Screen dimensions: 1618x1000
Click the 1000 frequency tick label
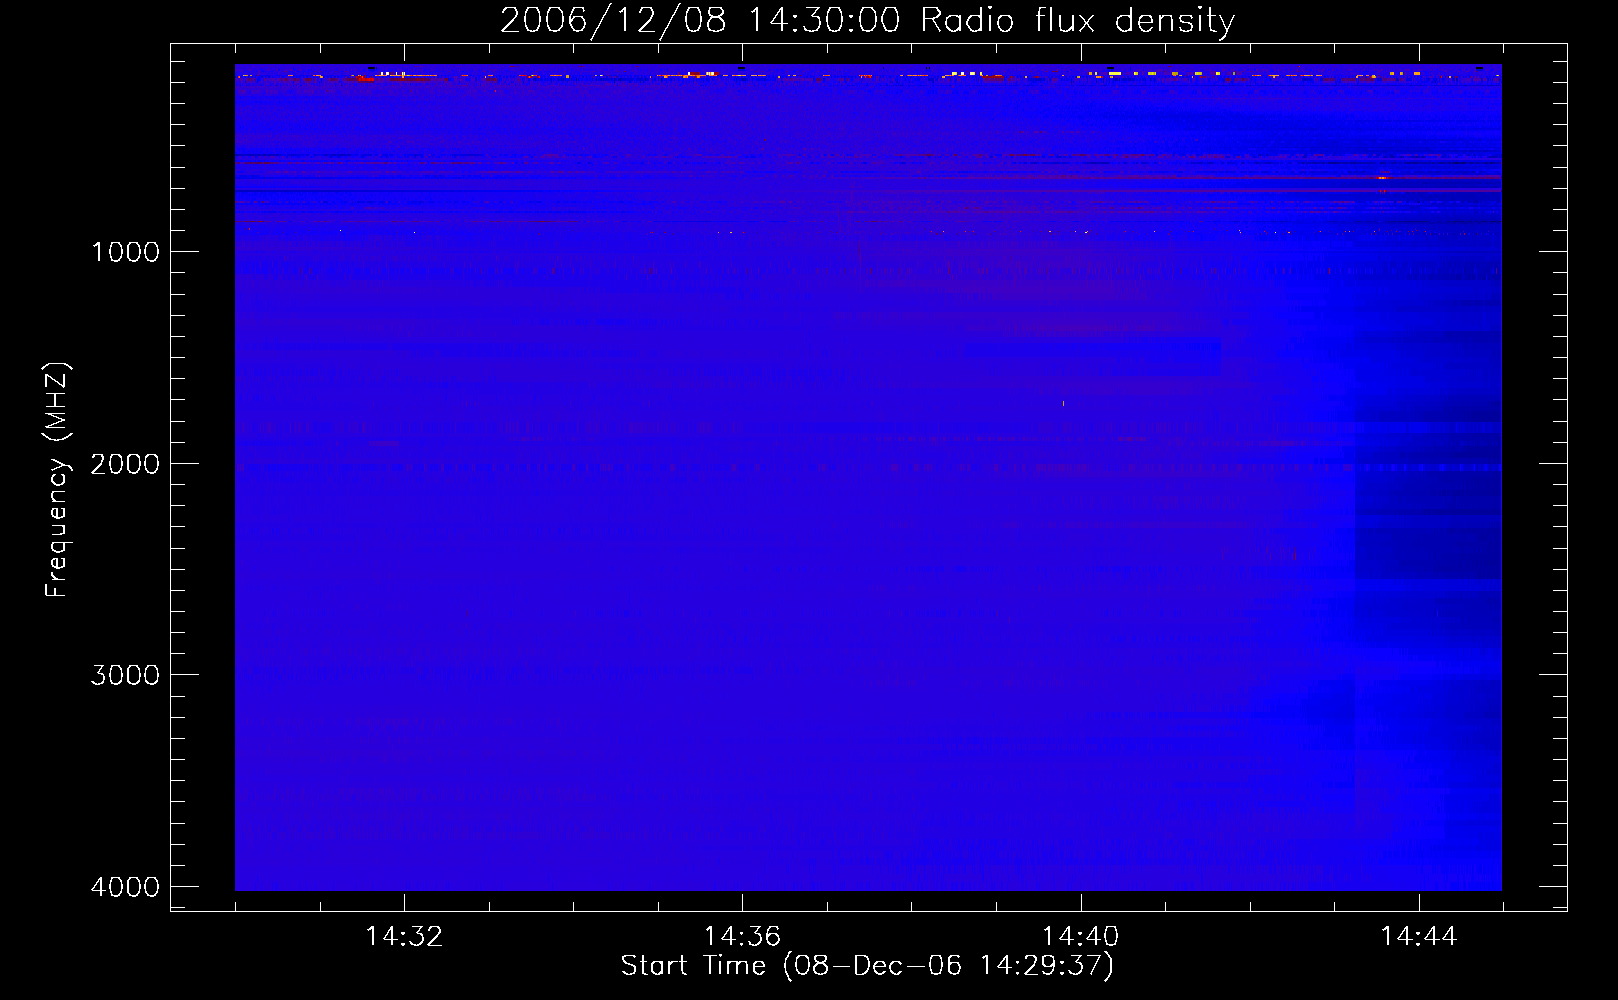tap(125, 252)
